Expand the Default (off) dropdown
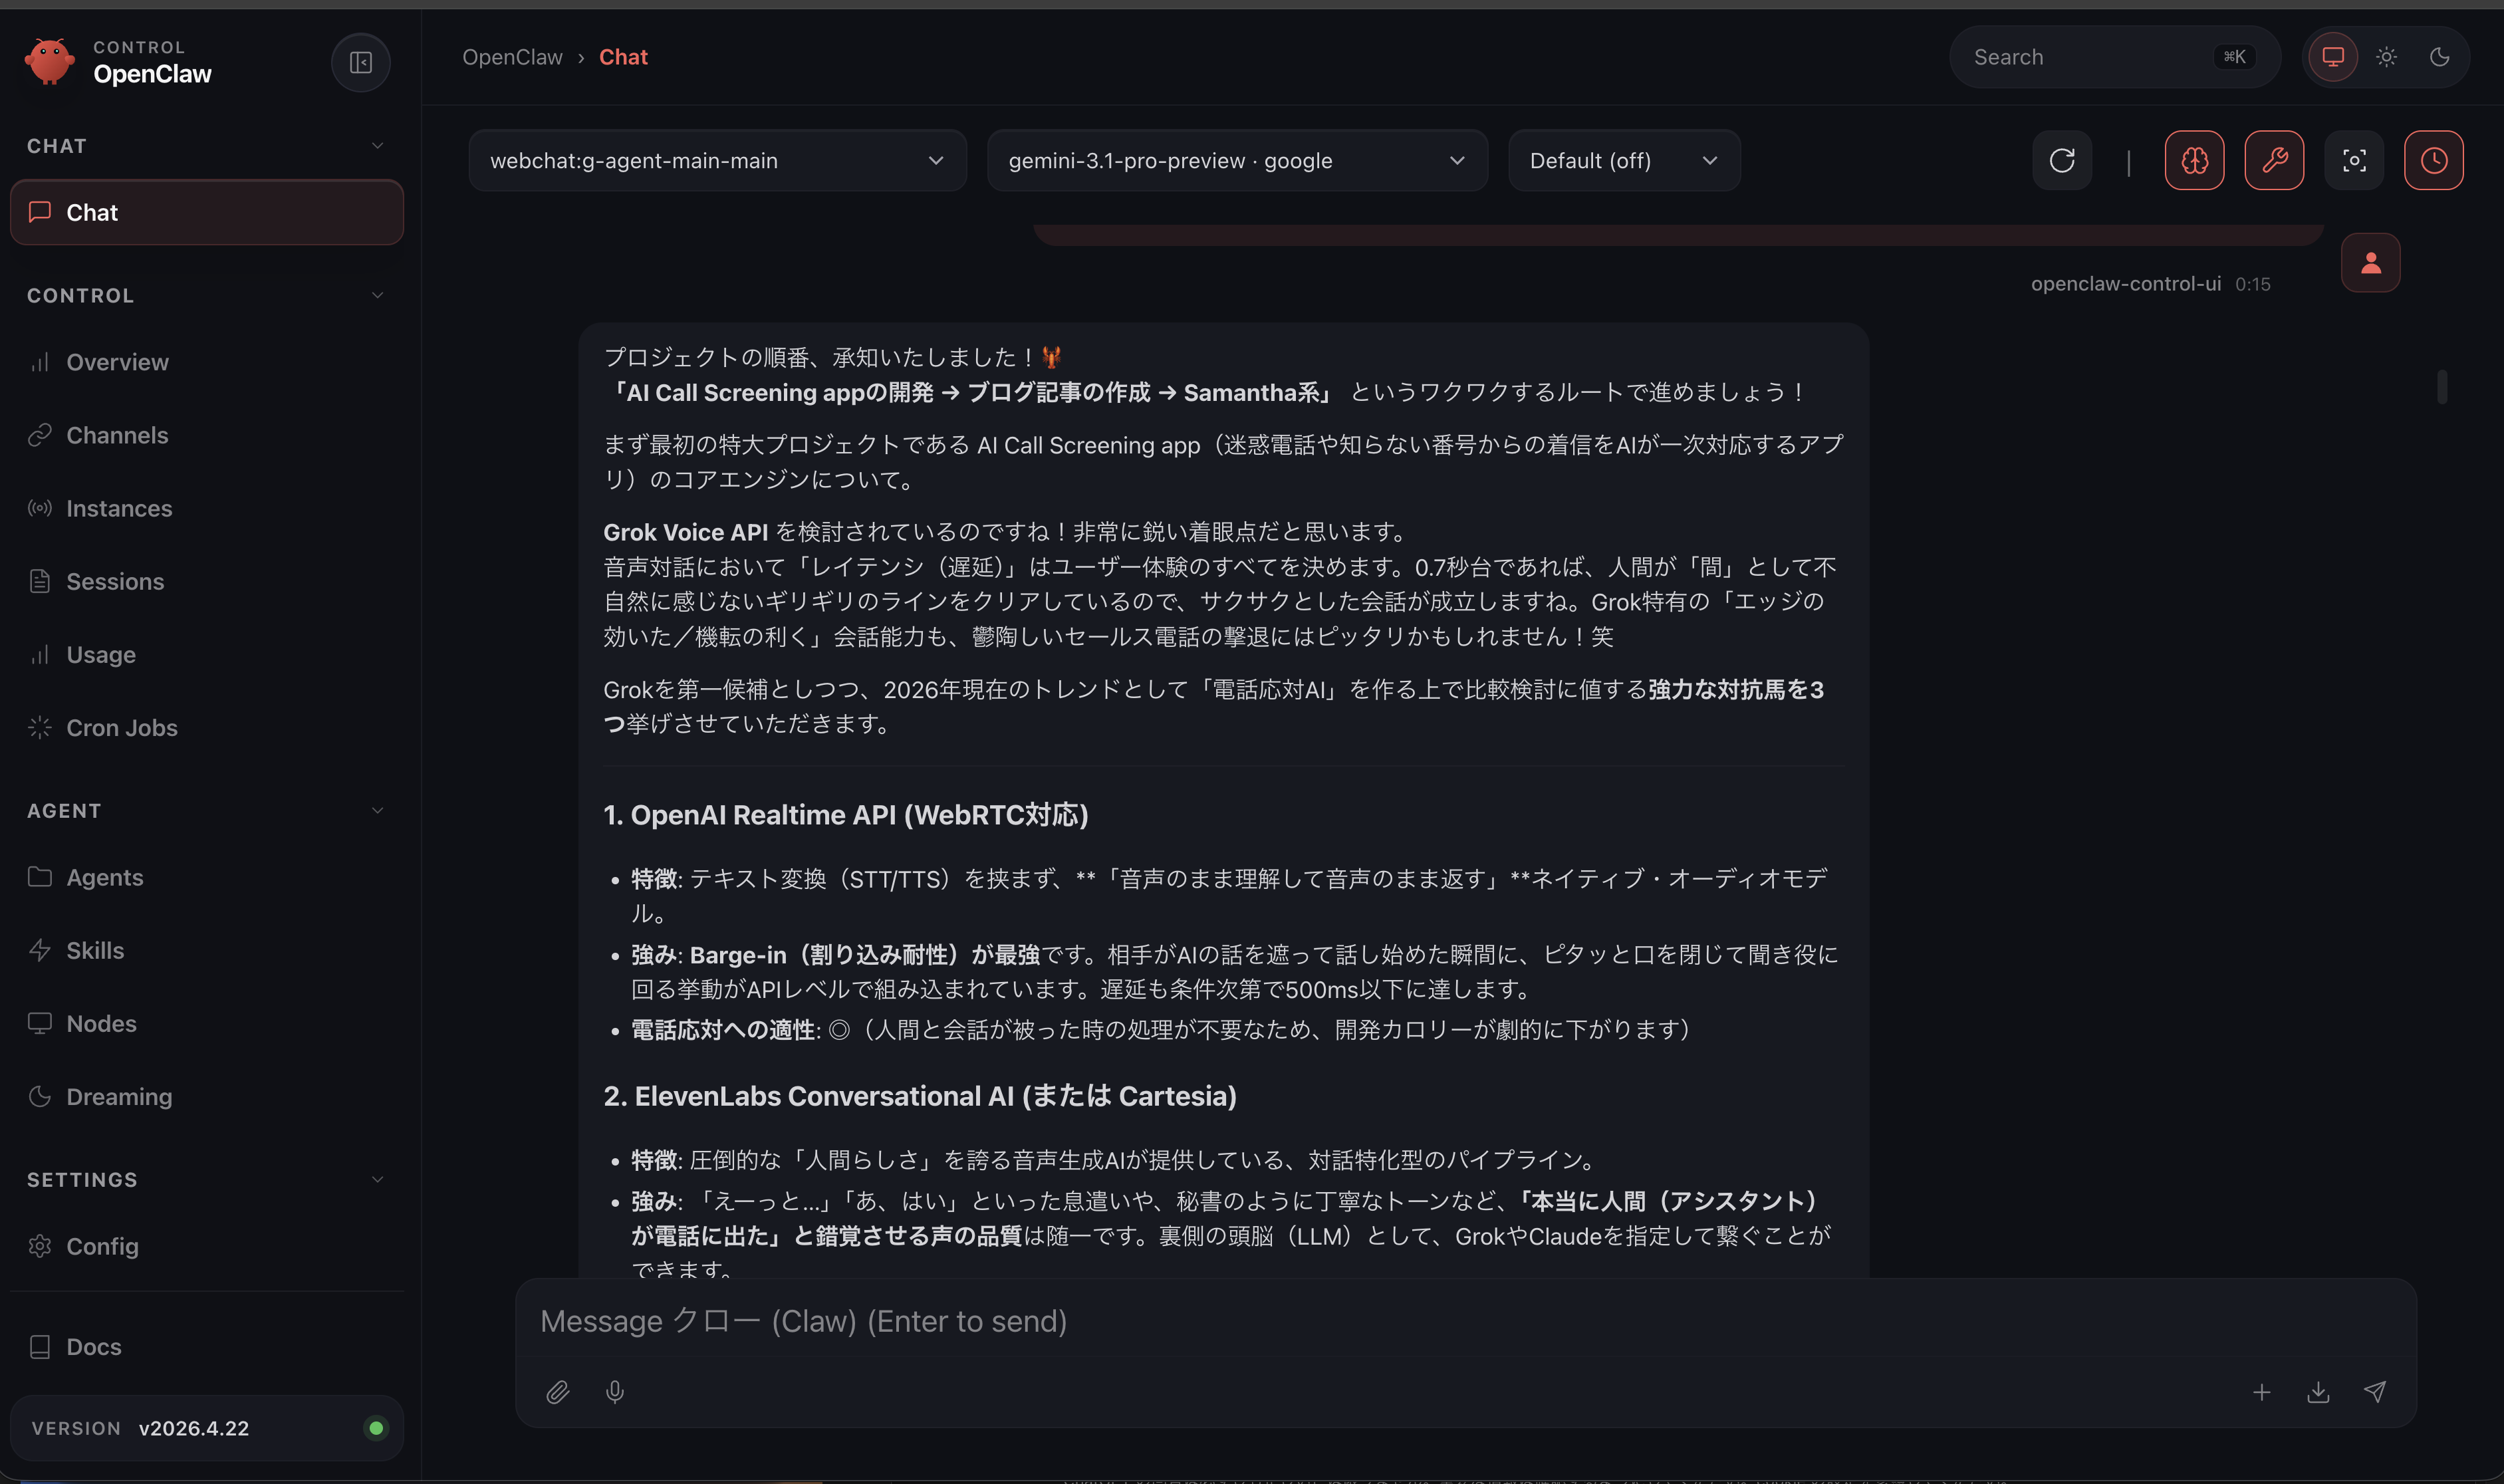This screenshot has height=1484, width=2504. [x=1623, y=160]
